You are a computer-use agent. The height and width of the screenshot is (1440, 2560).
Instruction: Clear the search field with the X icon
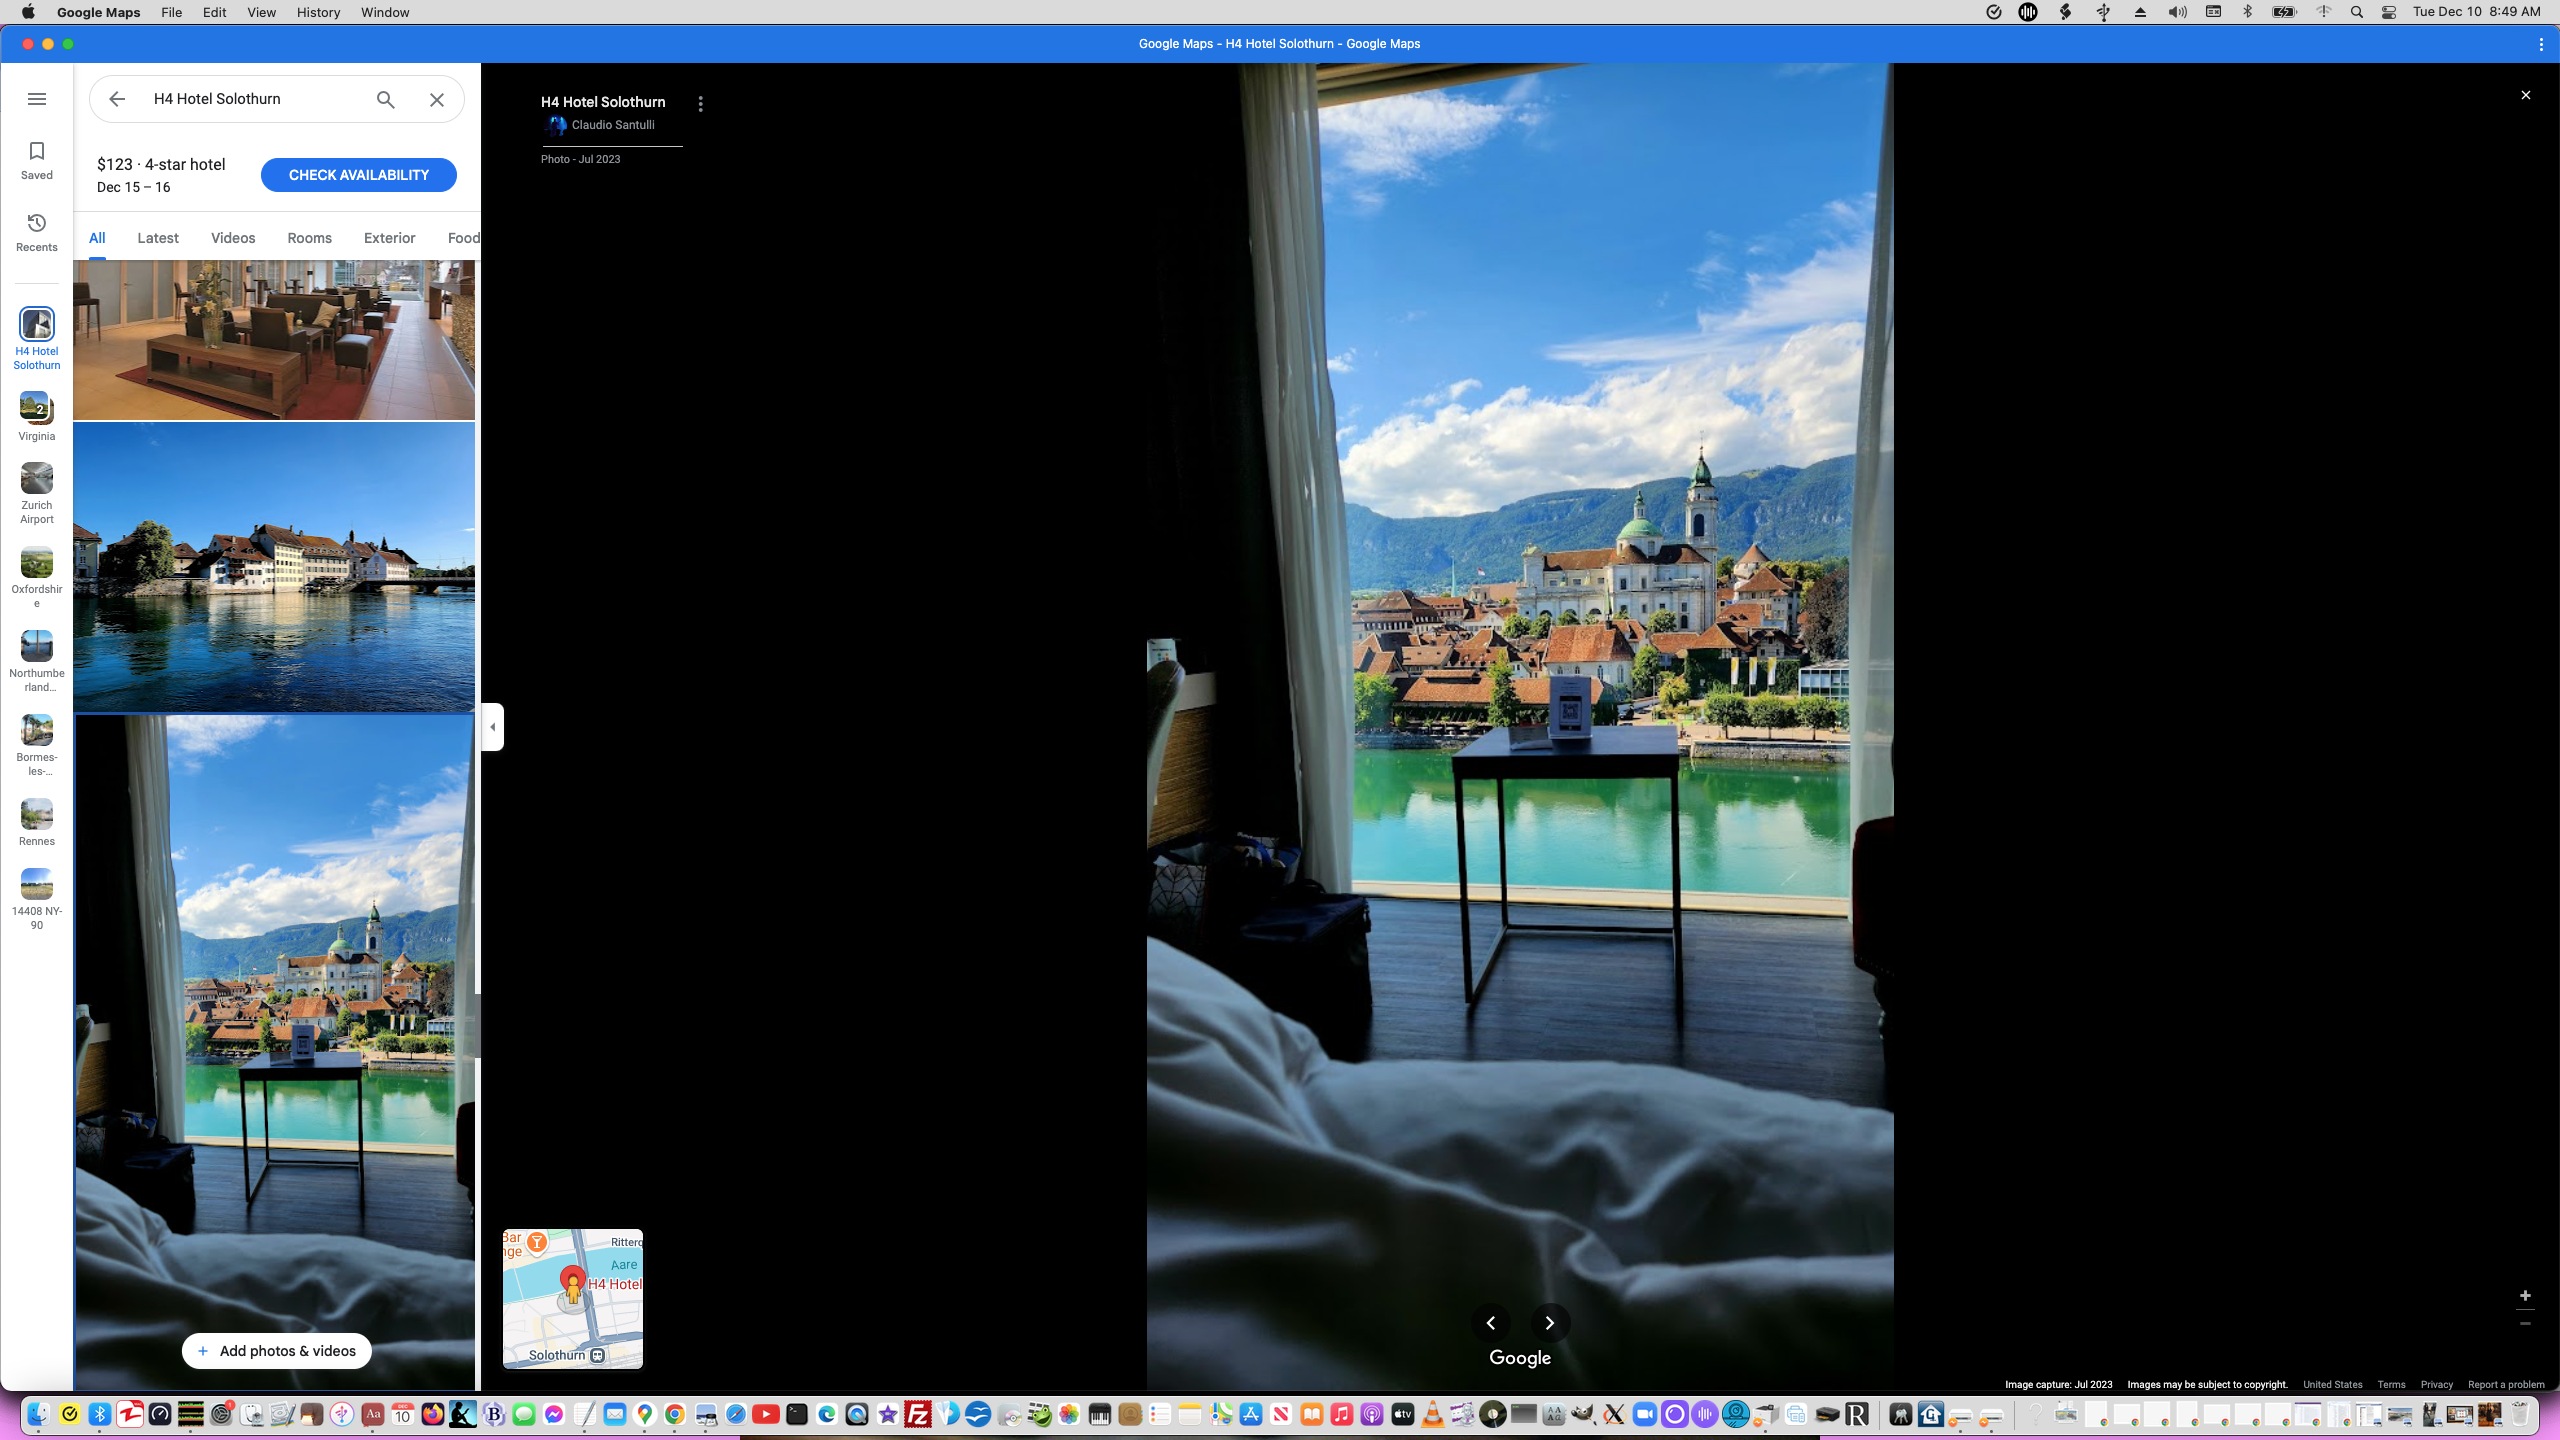(x=436, y=99)
